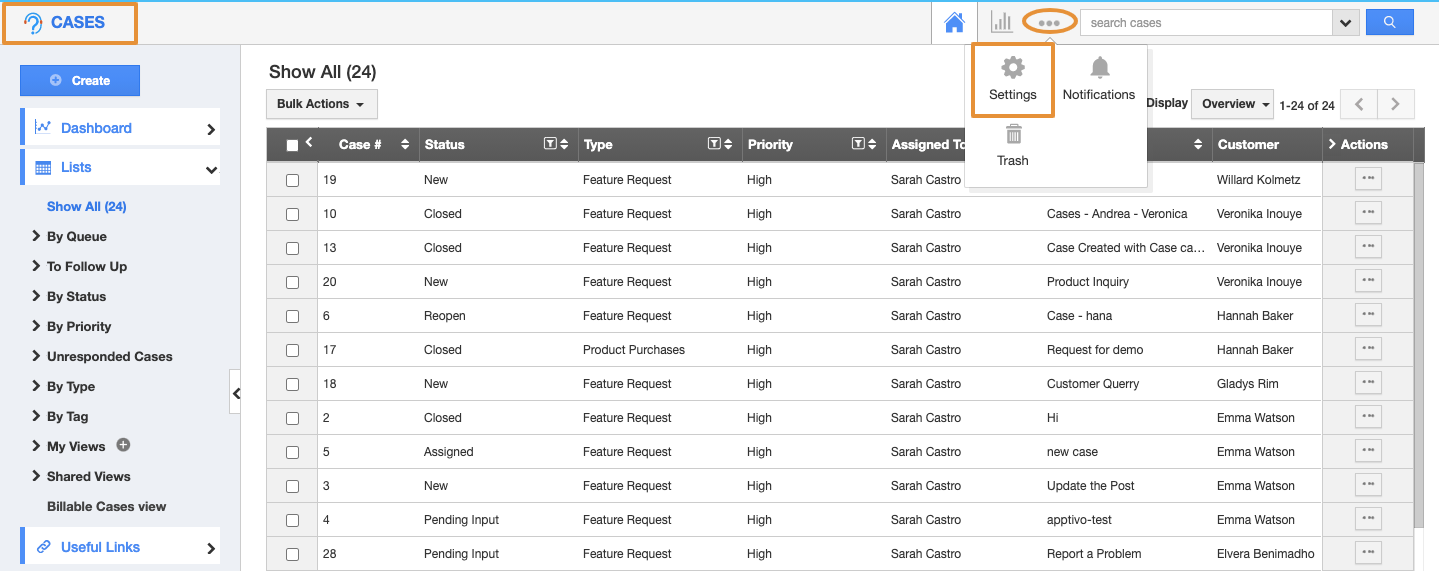Select the checkbox for case 6
This screenshot has height=571, width=1439.
tap(292, 317)
